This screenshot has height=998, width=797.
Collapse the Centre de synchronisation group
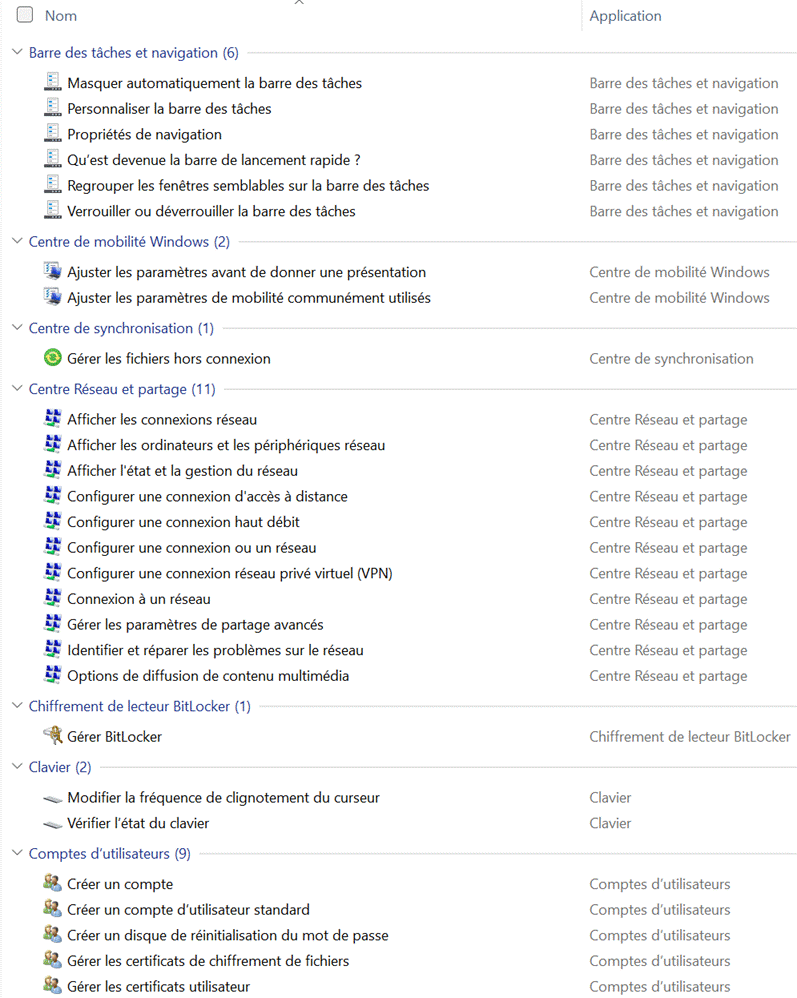(x=18, y=328)
